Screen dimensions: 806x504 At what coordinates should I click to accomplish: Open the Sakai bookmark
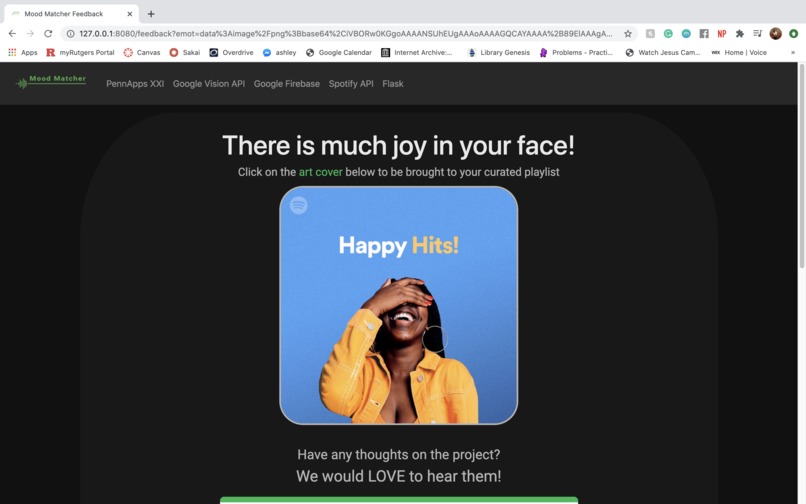(x=185, y=52)
